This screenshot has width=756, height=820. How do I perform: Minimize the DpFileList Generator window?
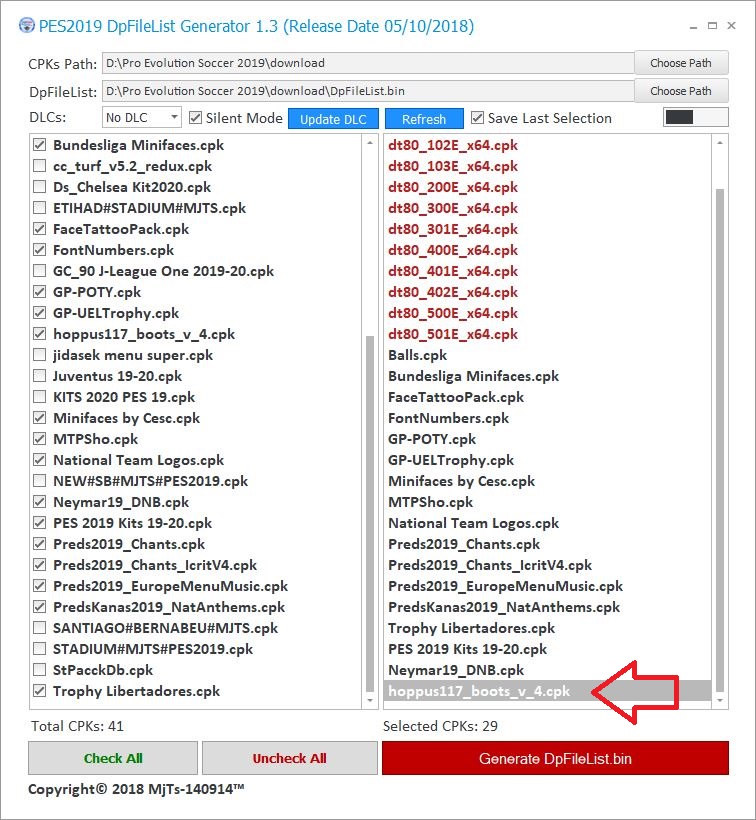pos(693,26)
